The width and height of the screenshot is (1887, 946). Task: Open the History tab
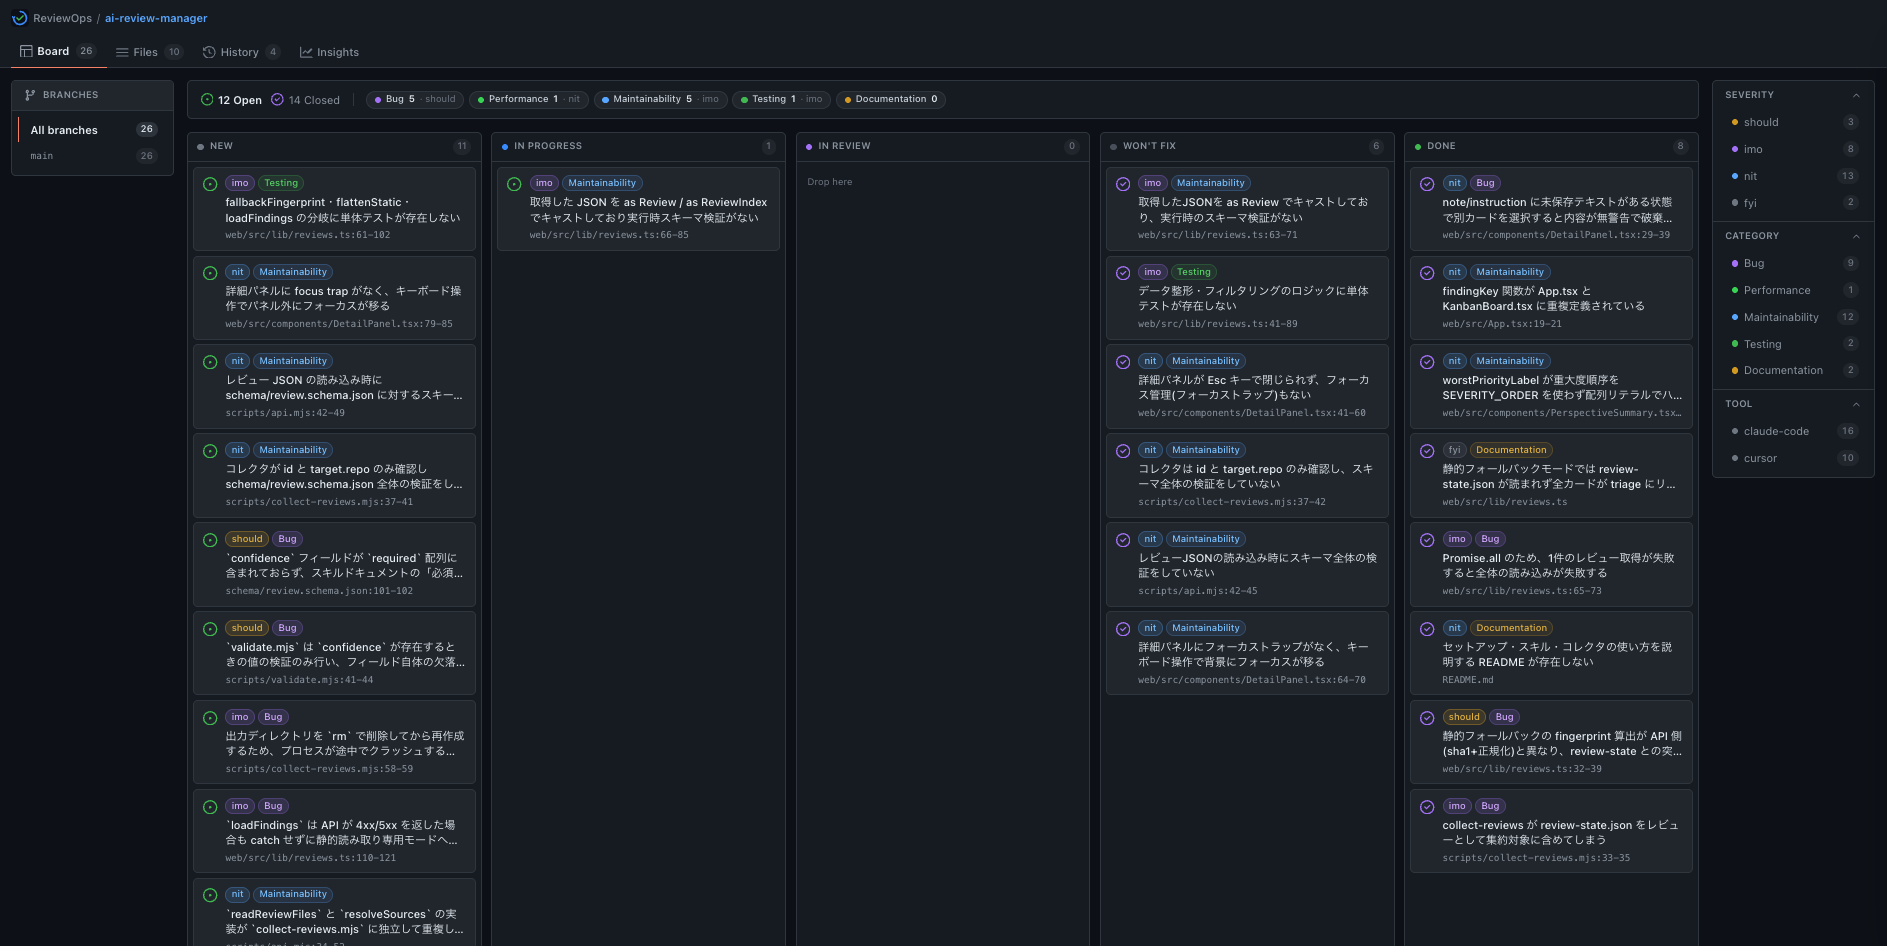pos(241,52)
